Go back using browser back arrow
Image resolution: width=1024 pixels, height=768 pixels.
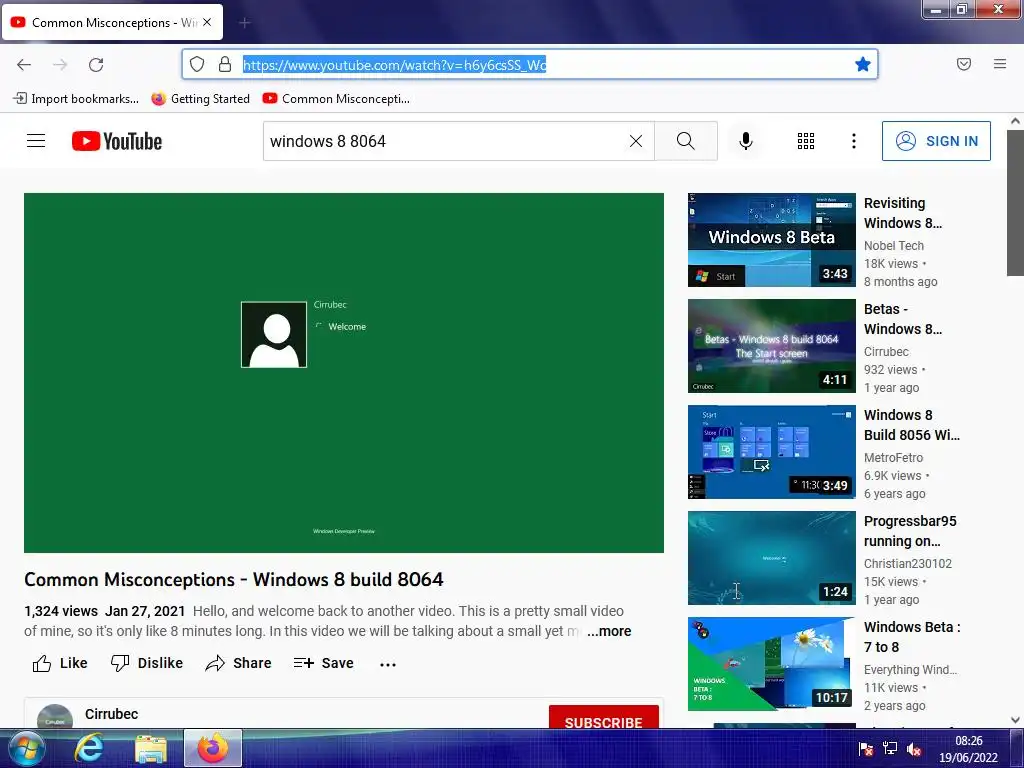pos(24,65)
